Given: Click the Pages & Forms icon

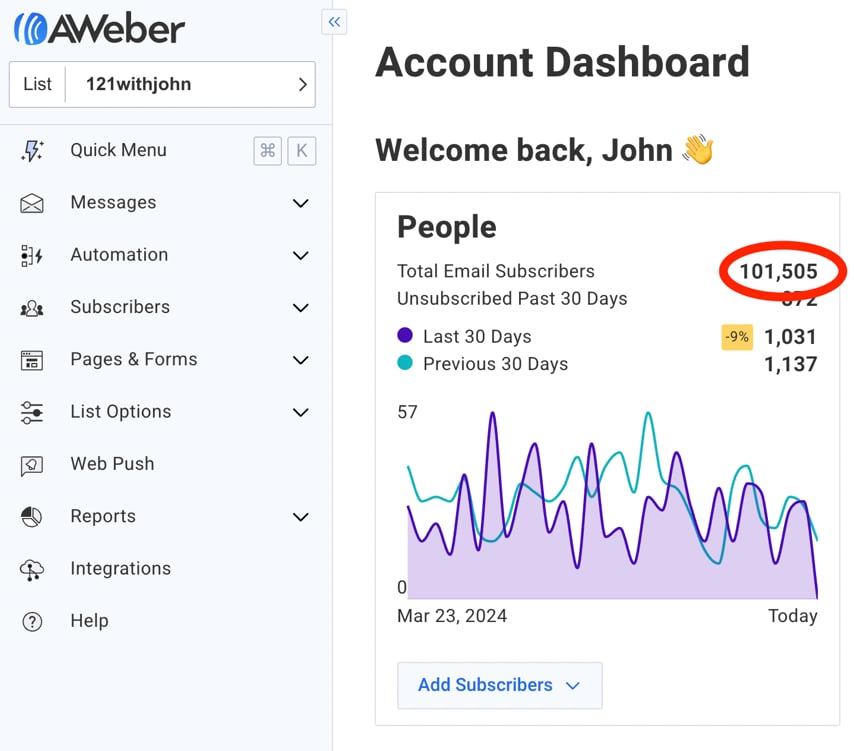Looking at the screenshot, I should point(32,360).
